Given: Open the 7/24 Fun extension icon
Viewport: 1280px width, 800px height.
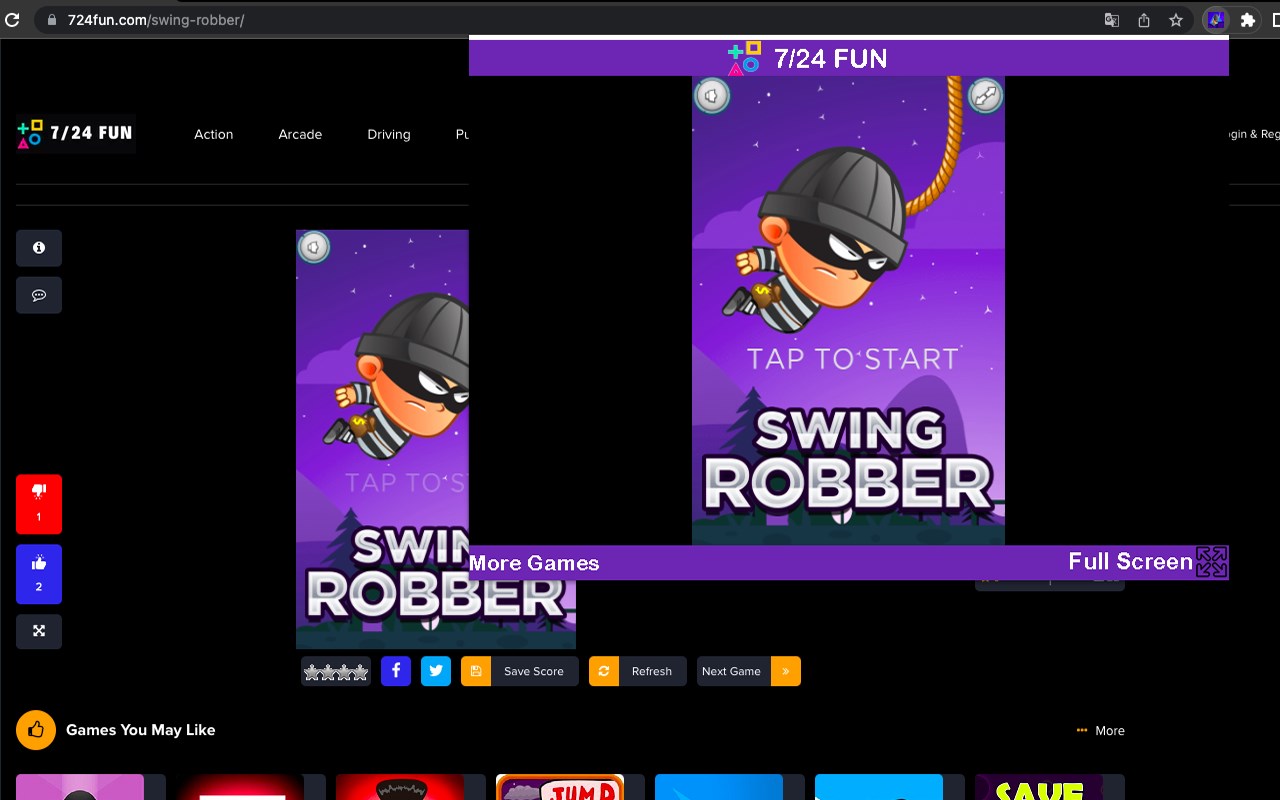Looking at the screenshot, I should [x=1215, y=20].
